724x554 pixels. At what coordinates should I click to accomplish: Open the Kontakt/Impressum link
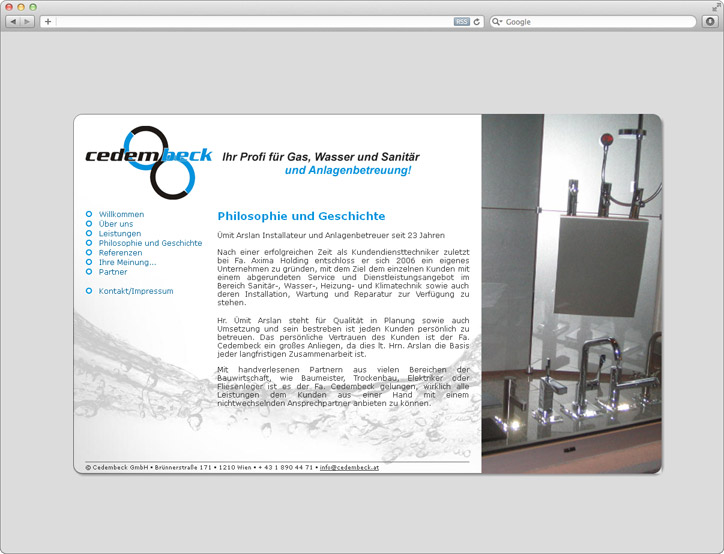tap(136, 291)
